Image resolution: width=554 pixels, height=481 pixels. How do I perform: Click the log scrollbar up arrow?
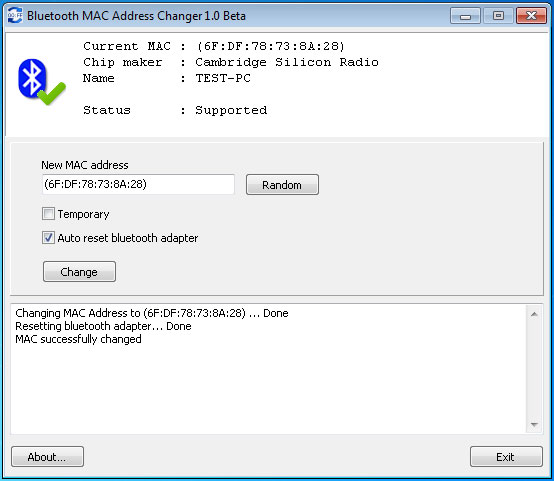[x=534, y=314]
